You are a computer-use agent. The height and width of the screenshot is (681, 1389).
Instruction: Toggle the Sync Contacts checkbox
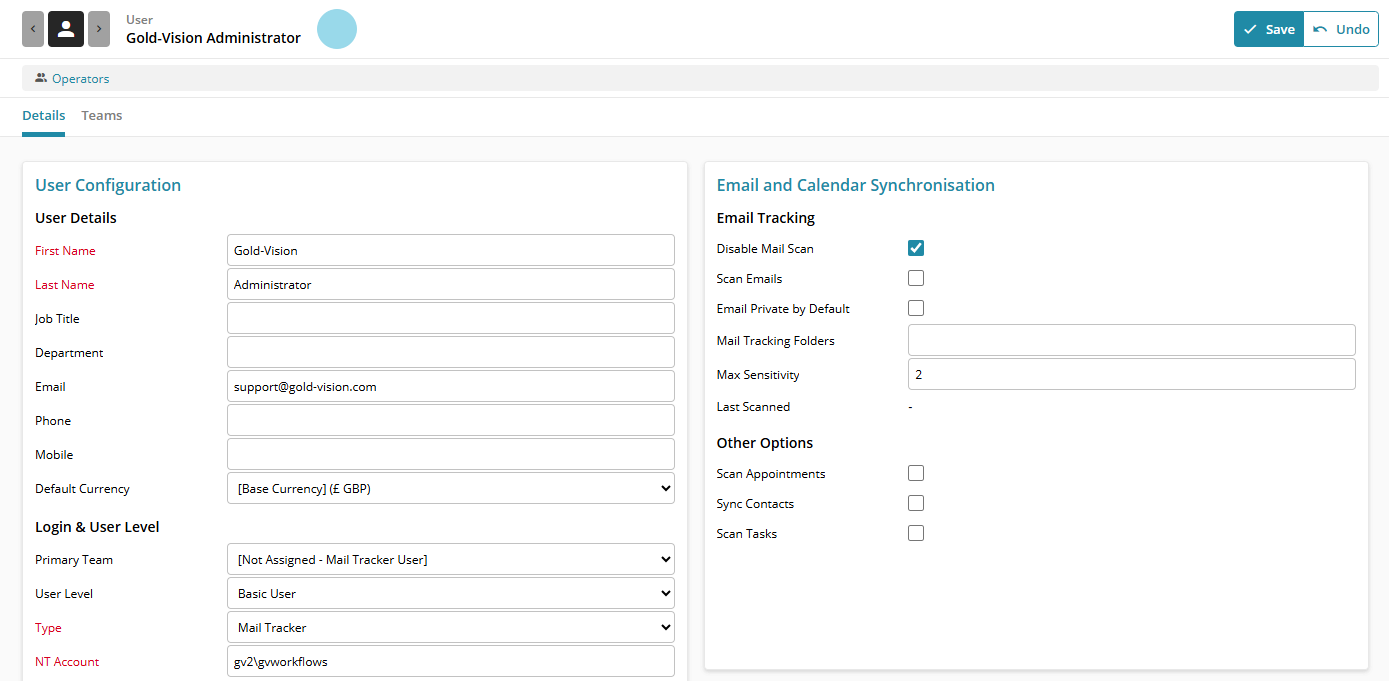pos(916,503)
